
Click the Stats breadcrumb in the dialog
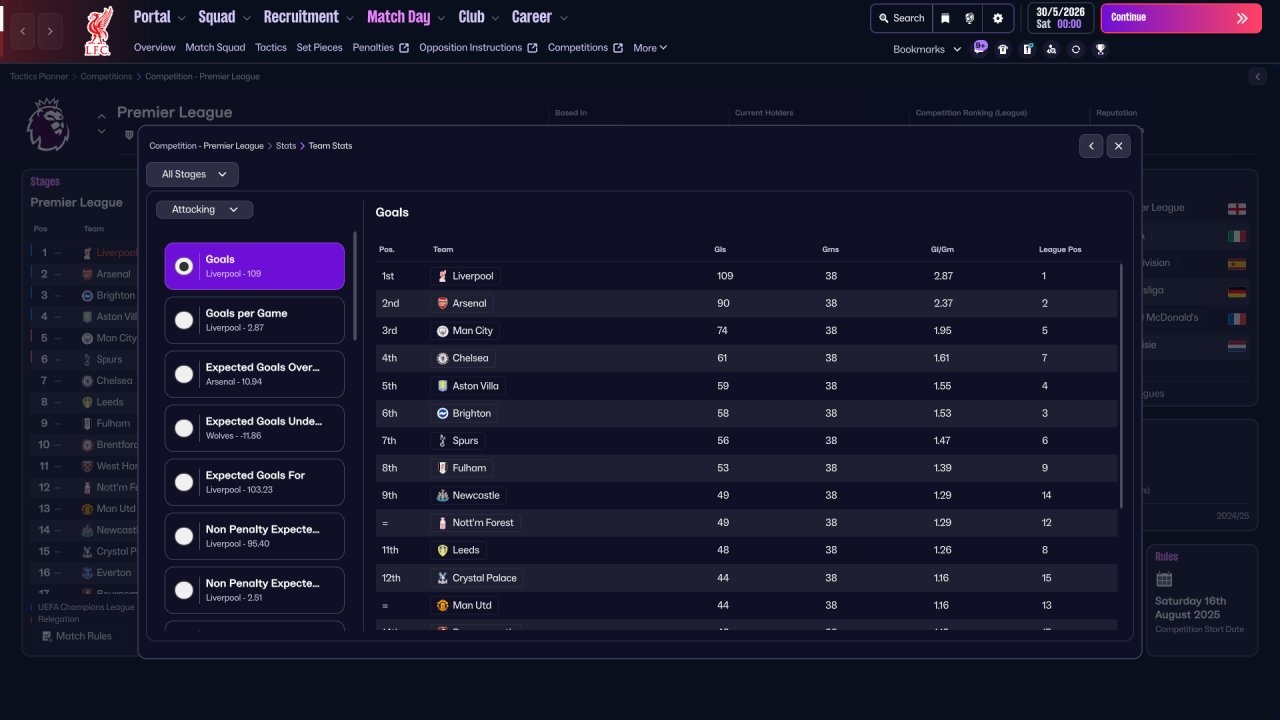click(x=286, y=146)
